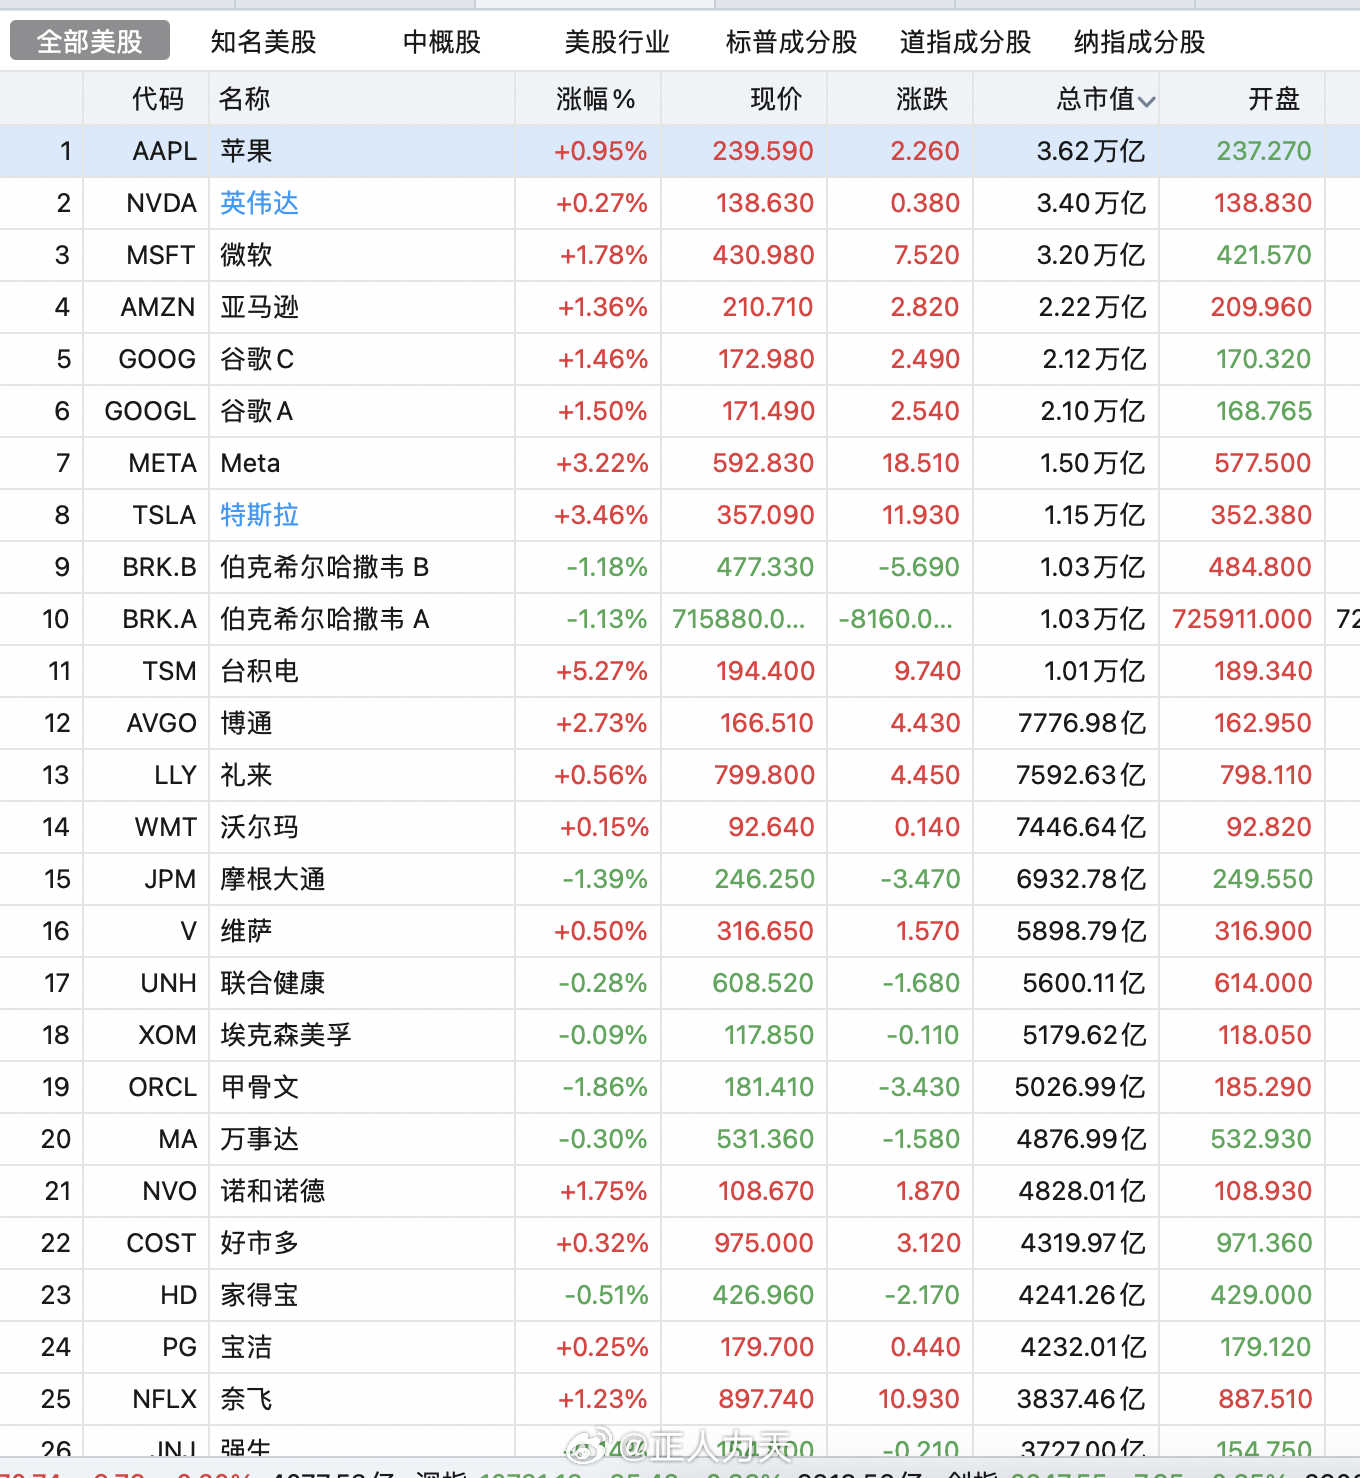1360x1478 pixels.
Task: Click XOM price 117.850
Action: (769, 1035)
